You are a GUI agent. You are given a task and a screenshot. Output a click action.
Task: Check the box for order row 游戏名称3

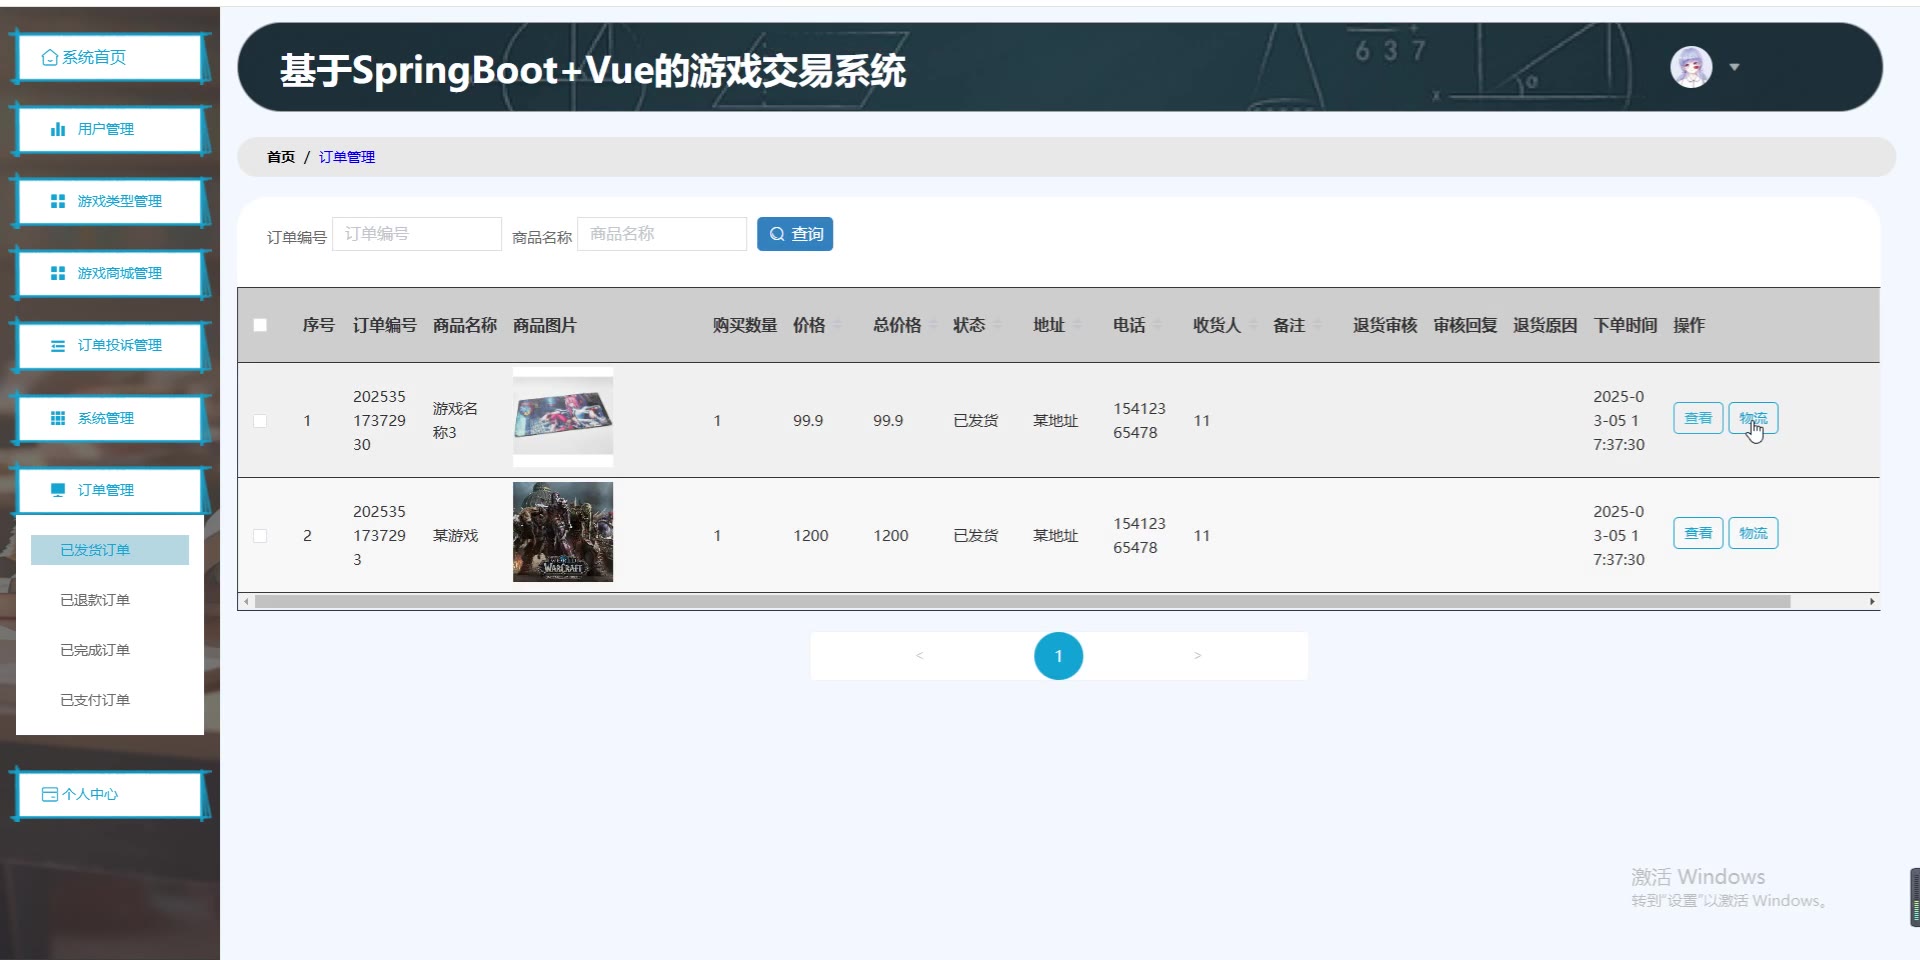(260, 421)
